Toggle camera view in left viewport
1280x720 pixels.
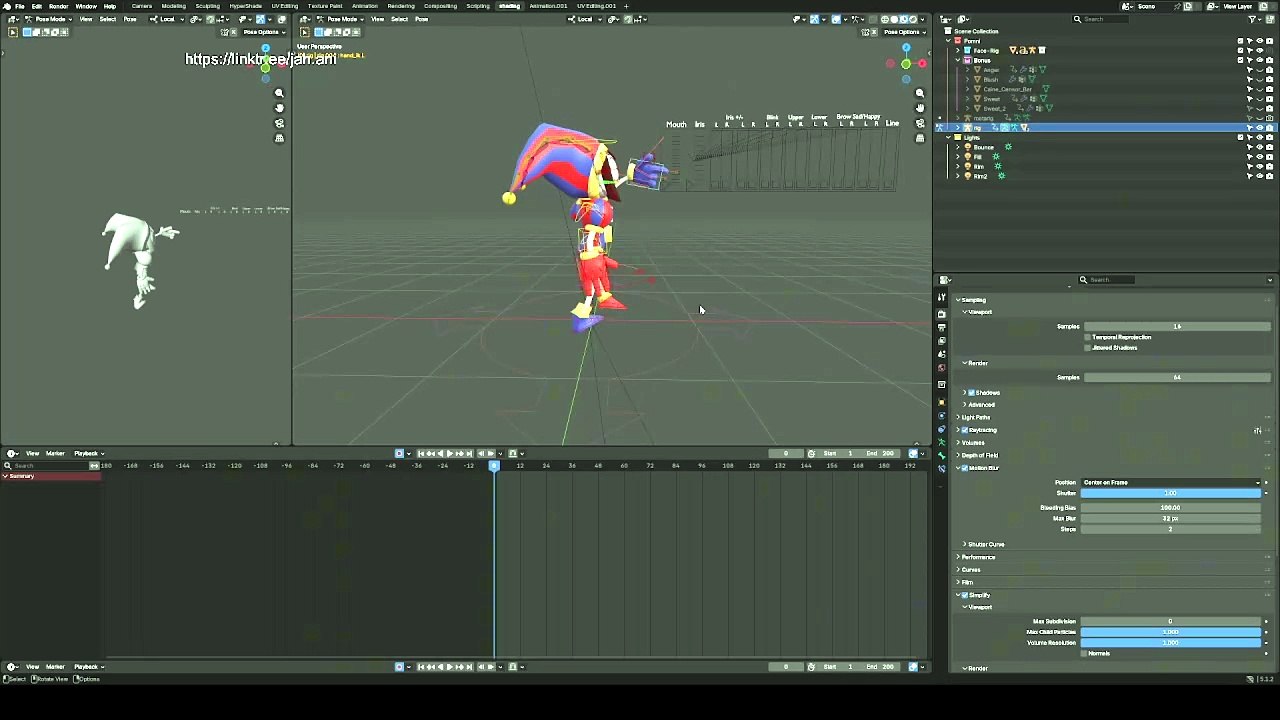(279, 123)
